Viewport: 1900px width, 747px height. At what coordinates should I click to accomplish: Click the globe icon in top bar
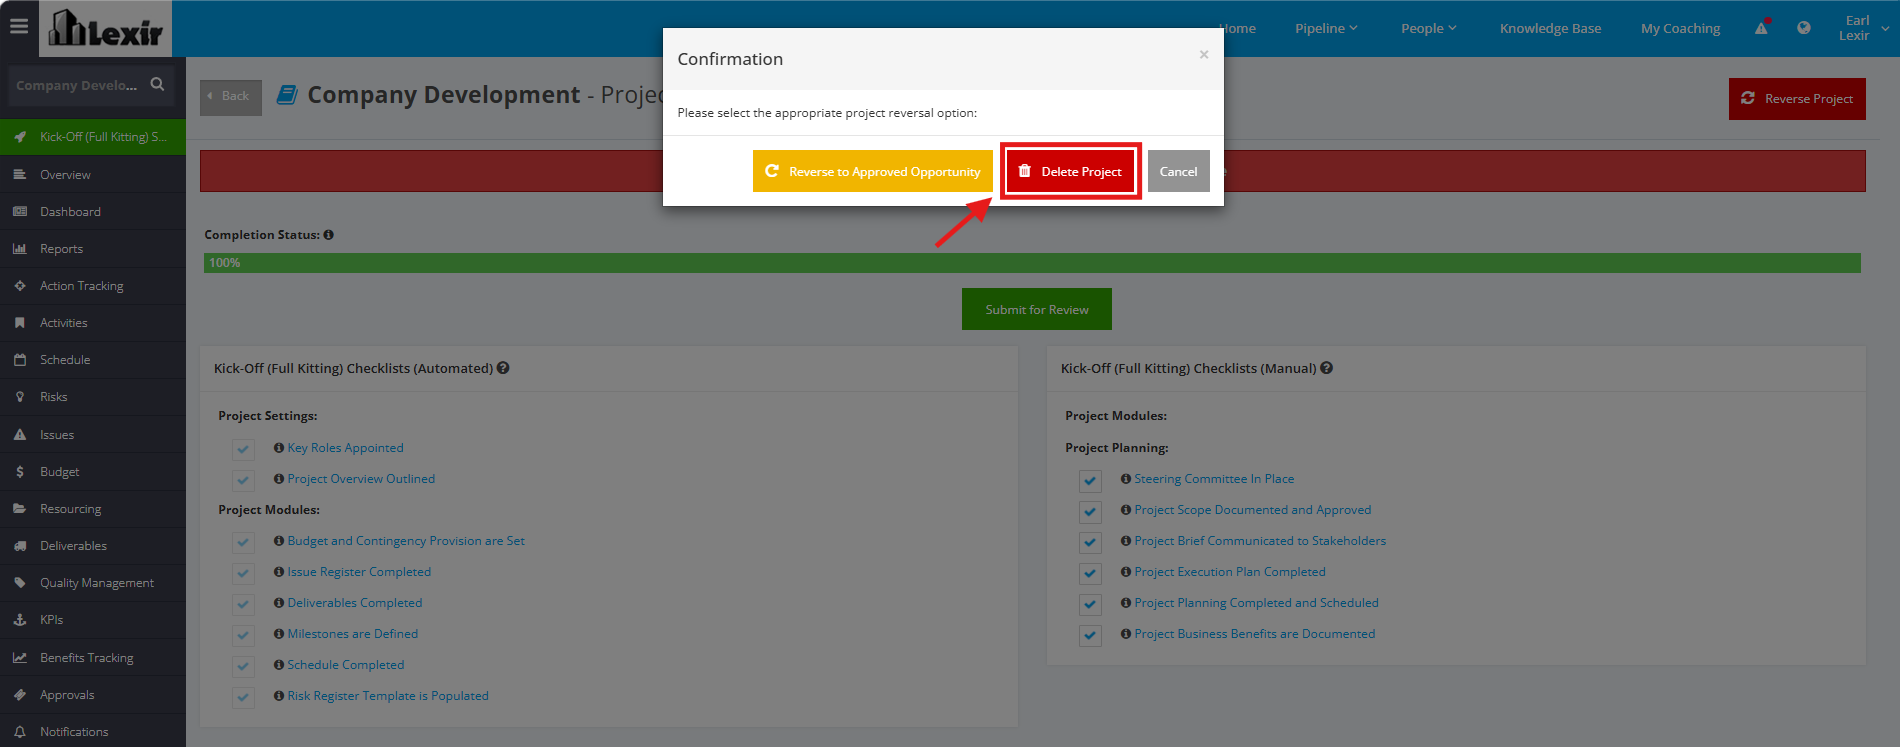(1803, 28)
